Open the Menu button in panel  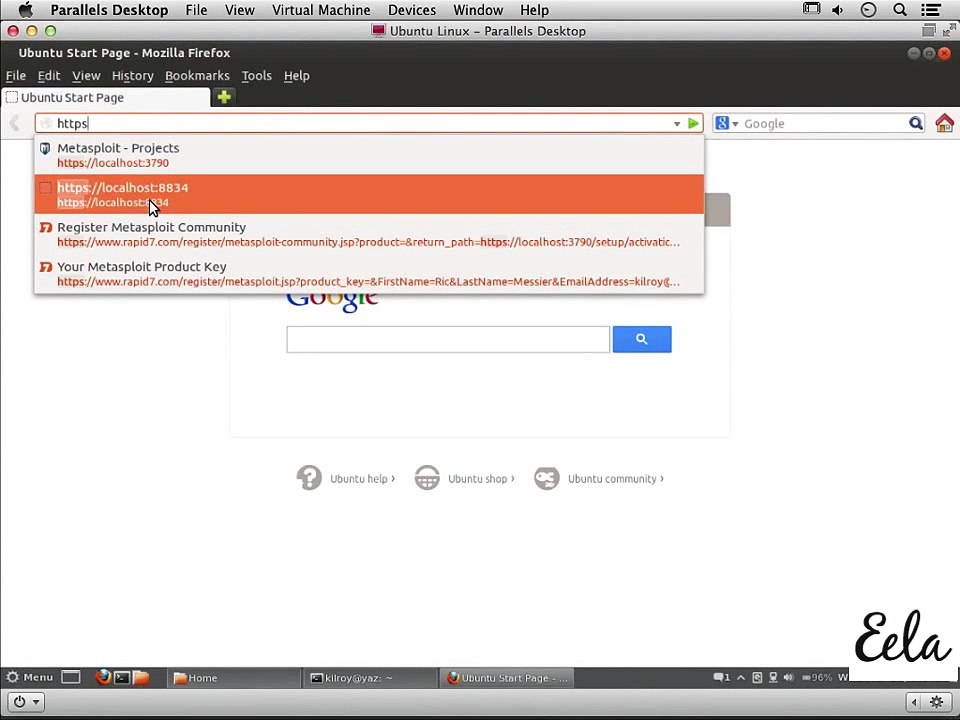point(29,677)
